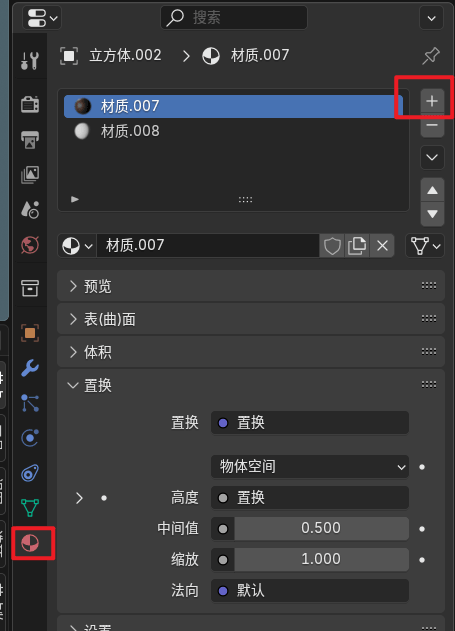Screen dimensions: 455x631
Task: Add a new material slot
Action: (432, 101)
